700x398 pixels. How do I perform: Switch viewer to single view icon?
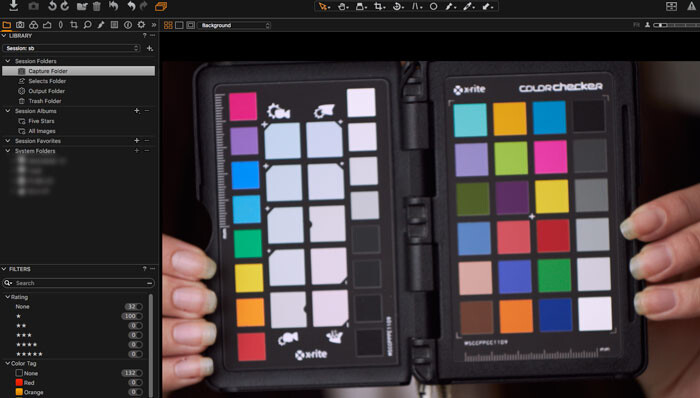coord(179,25)
